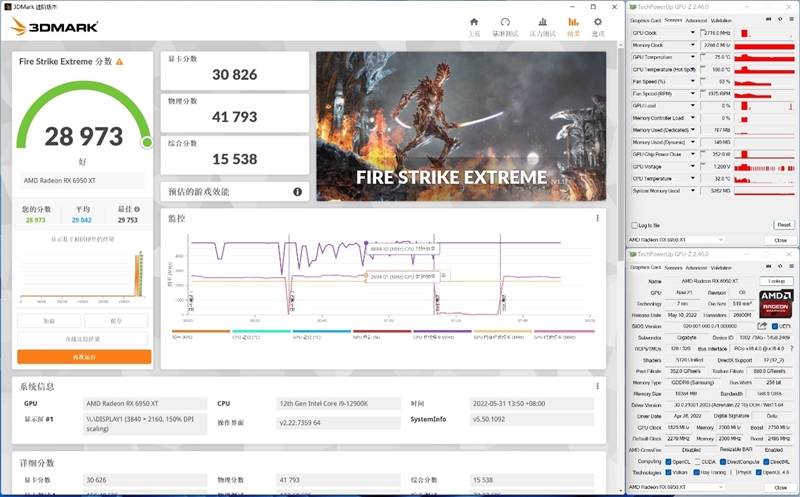Click refresh icon in GPU-Z Graphics Card window
This screenshot has height=497, width=800.
pyautogui.click(x=780, y=266)
